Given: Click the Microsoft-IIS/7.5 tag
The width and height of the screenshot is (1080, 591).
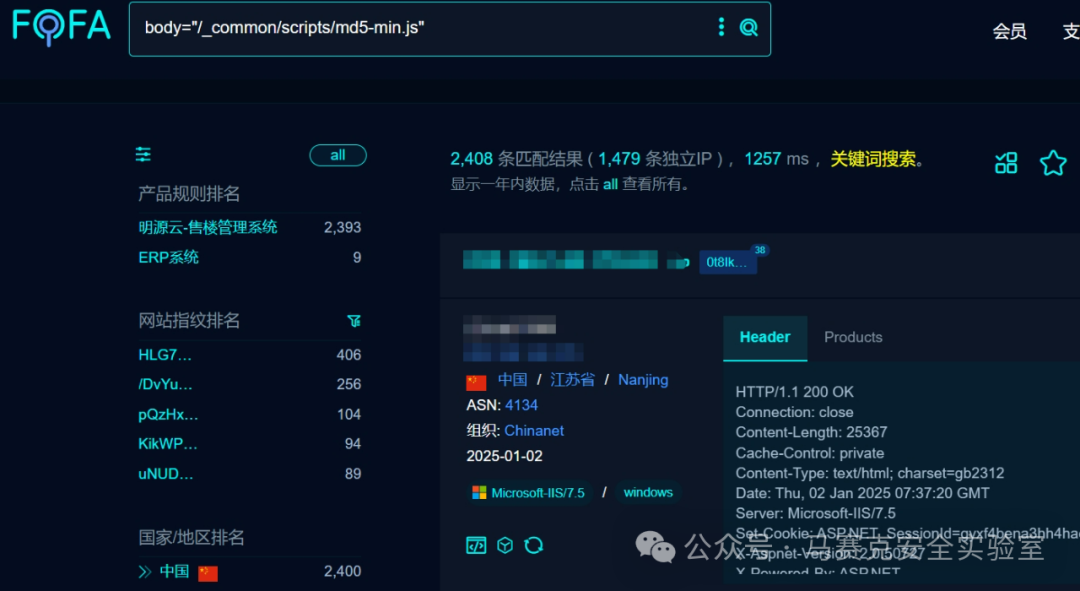Looking at the screenshot, I should 528,492.
